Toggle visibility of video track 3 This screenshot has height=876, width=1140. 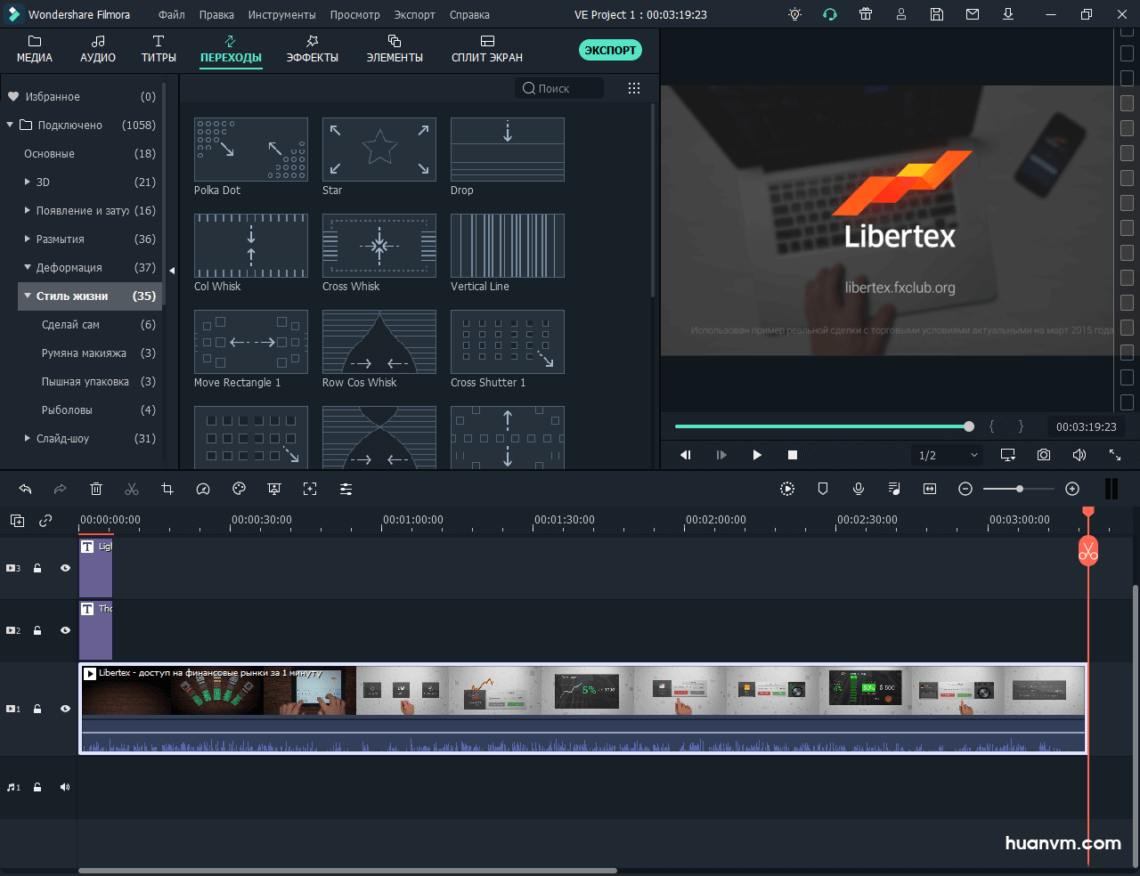(x=65, y=568)
